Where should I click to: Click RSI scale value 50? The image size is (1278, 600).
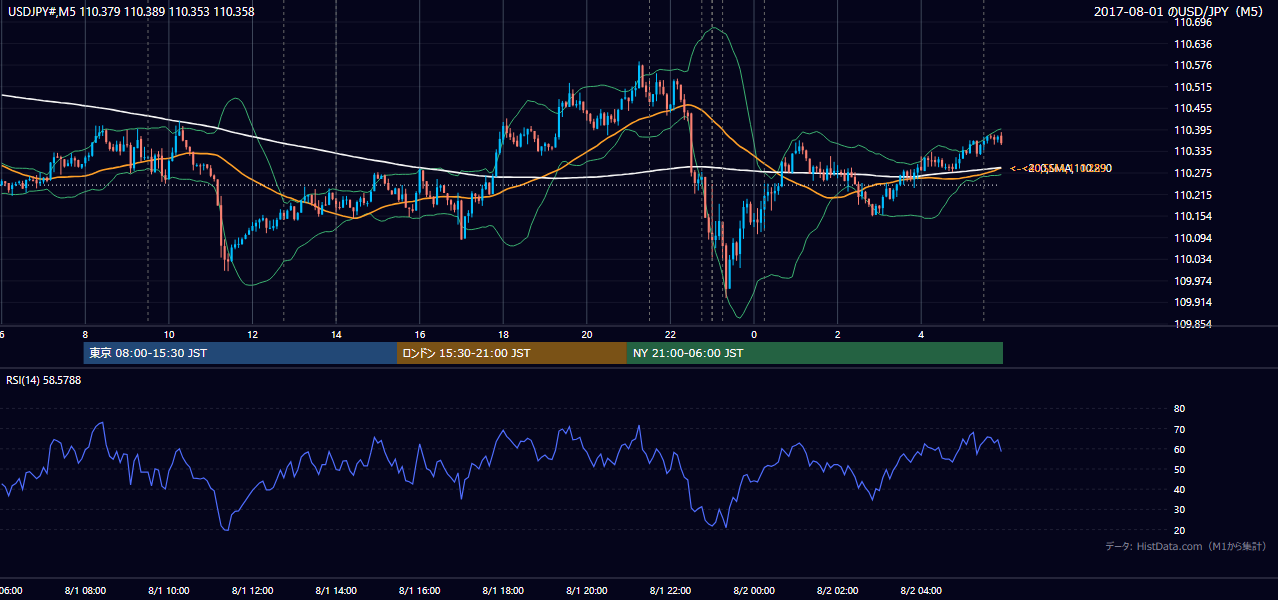[1179, 469]
